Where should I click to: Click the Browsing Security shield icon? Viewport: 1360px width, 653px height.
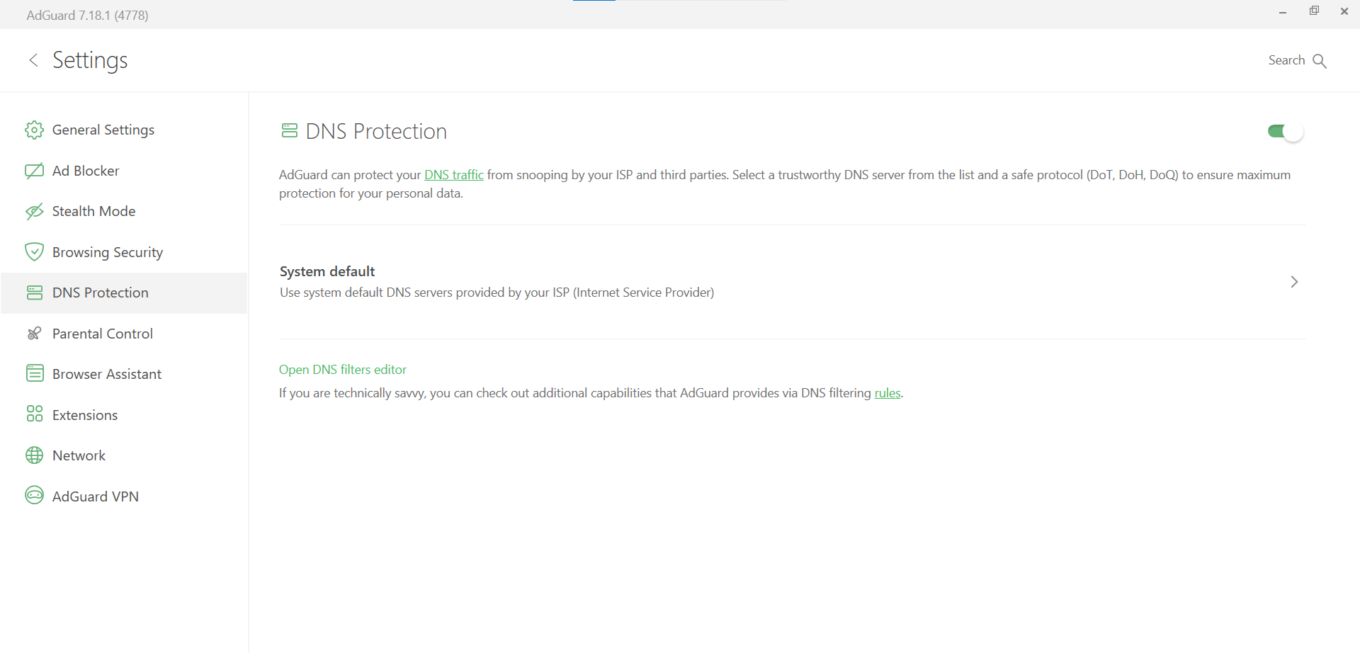point(33,252)
